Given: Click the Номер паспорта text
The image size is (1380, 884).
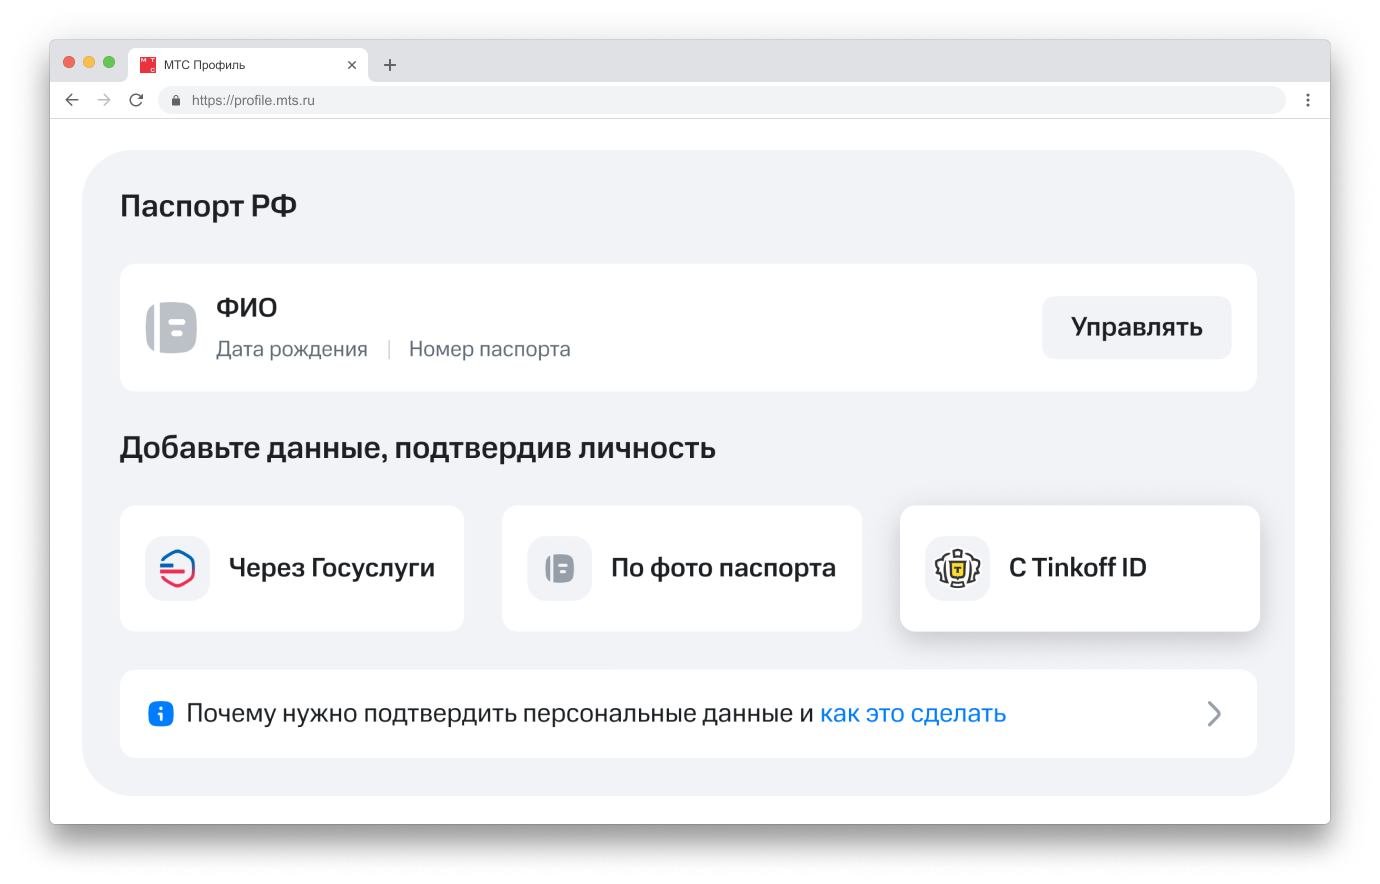Looking at the screenshot, I should tap(490, 349).
